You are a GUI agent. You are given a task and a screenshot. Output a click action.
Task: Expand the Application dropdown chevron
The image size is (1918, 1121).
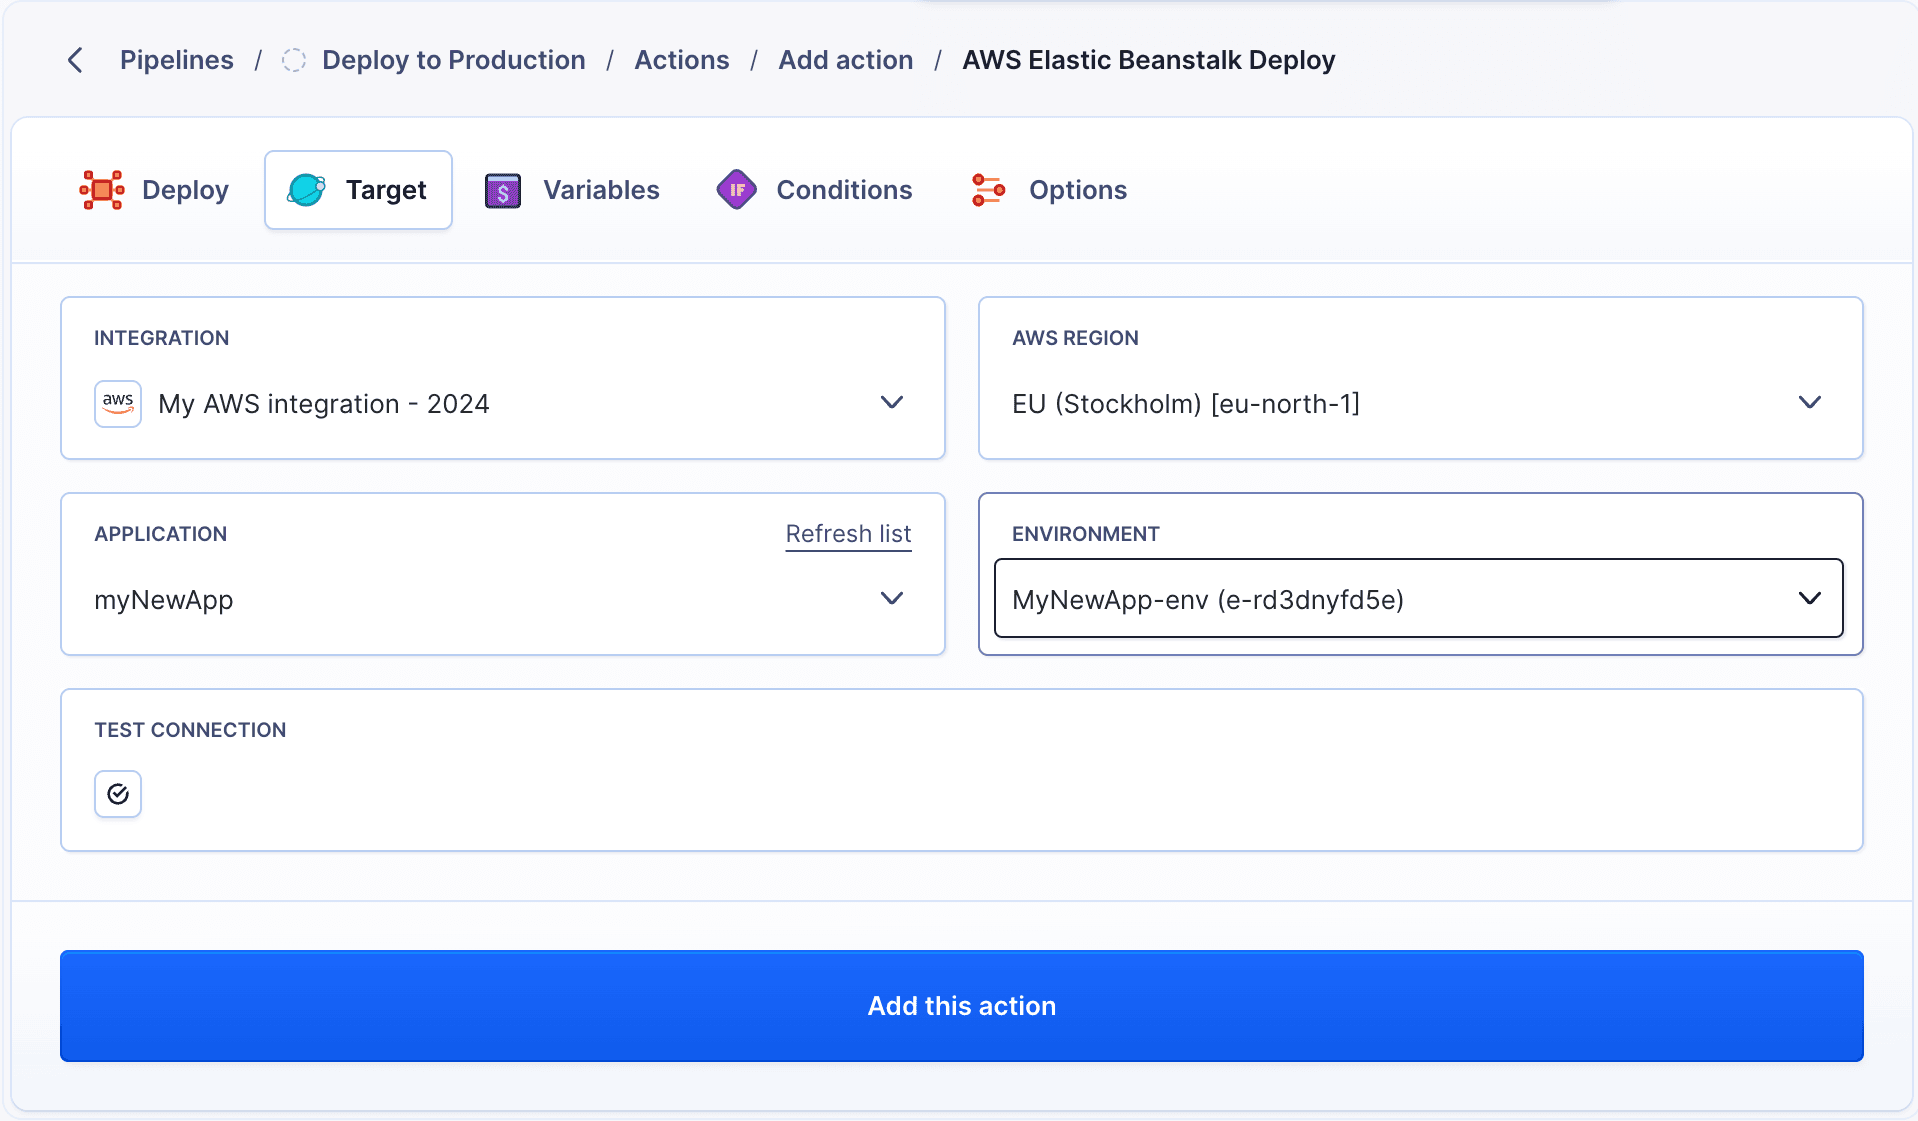click(891, 599)
